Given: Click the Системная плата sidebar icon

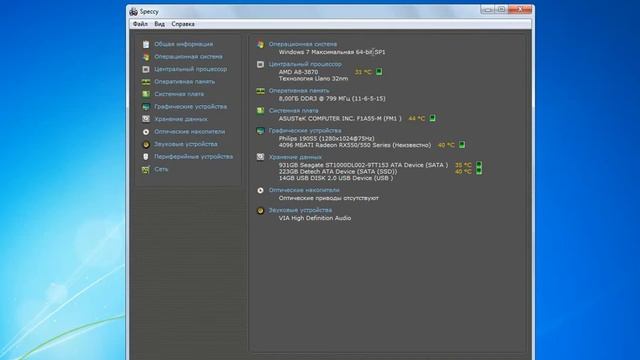Looking at the screenshot, I should (146, 94).
